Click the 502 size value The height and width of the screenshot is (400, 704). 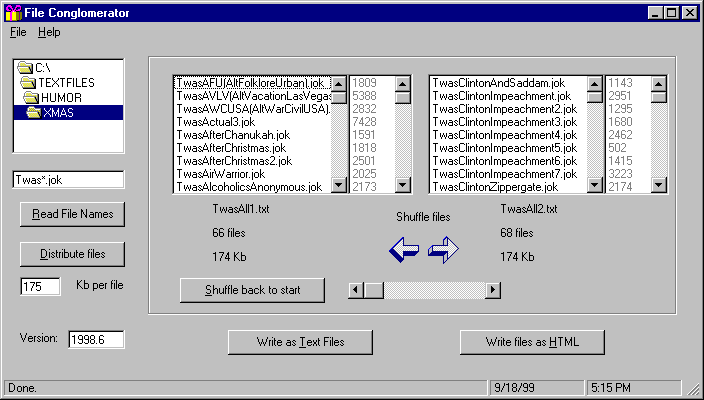pos(617,148)
